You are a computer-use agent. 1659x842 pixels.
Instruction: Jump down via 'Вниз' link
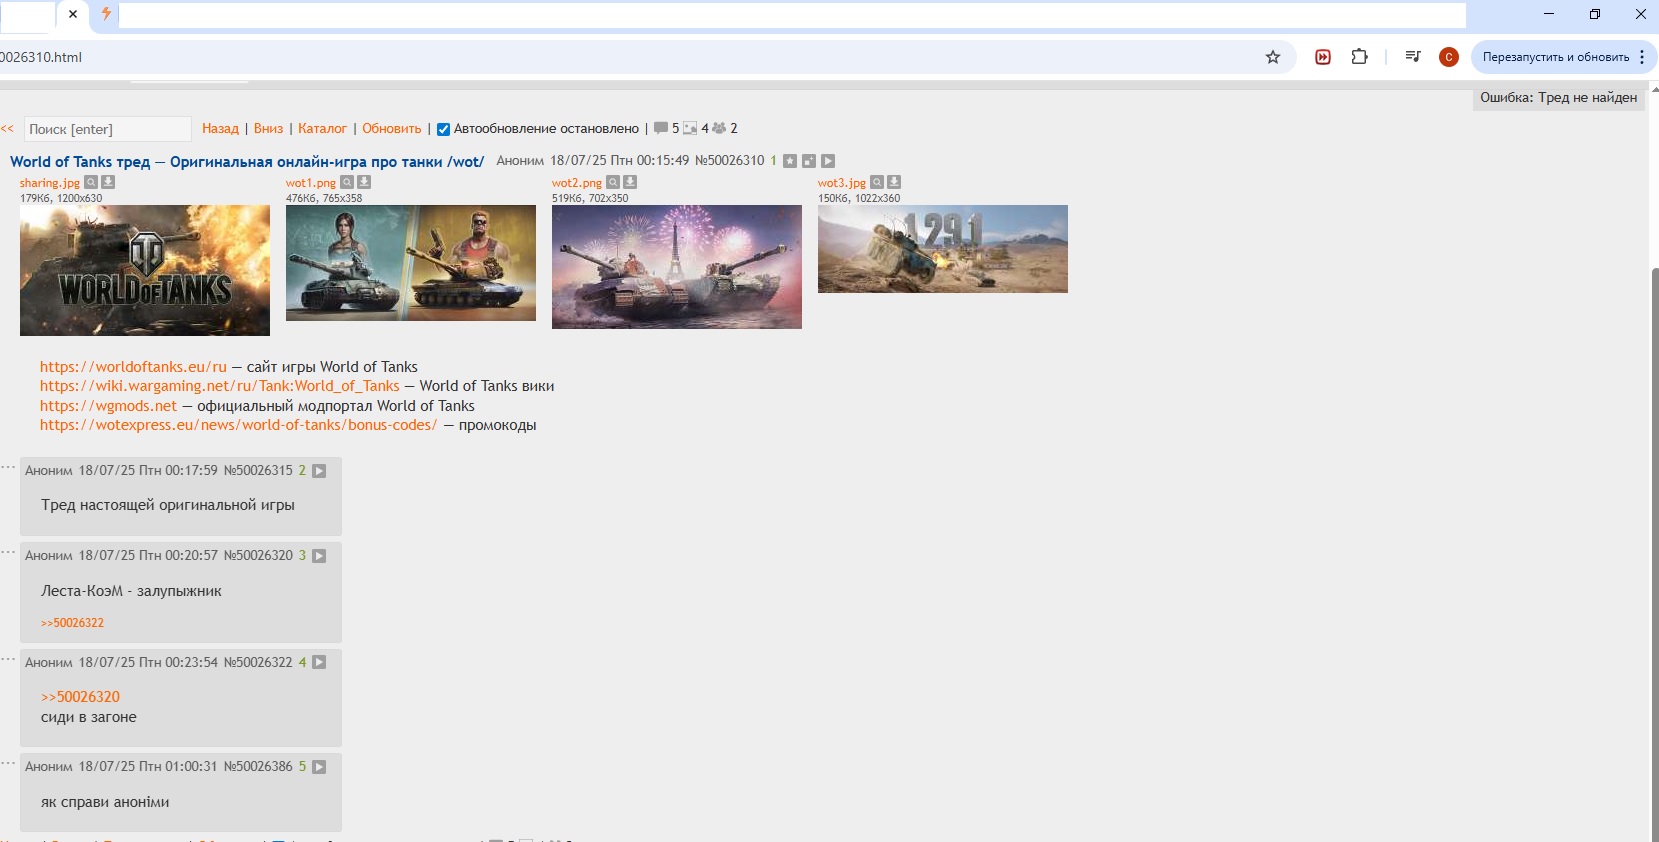click(x=268, y=129)
